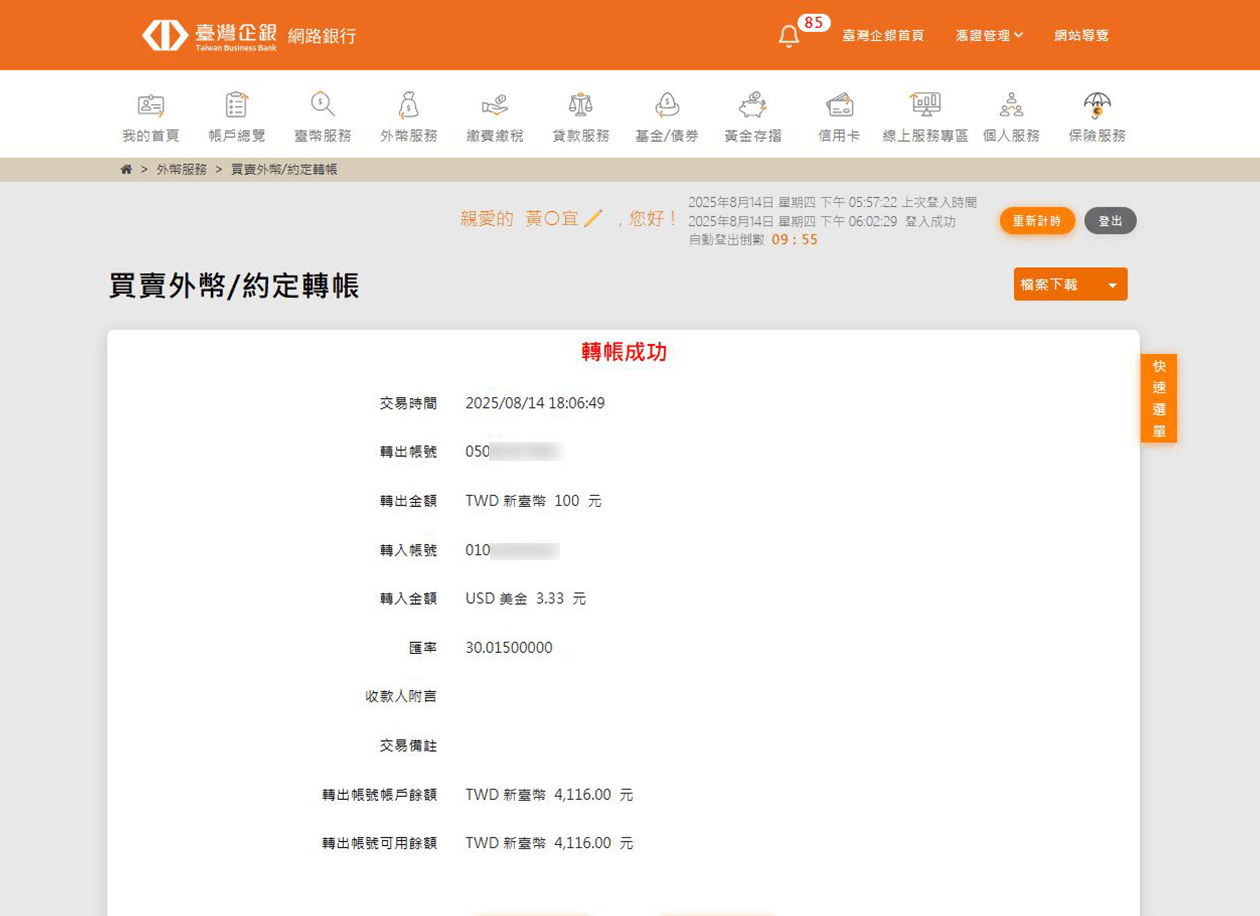View notifications via the bell icon
Viewport: 1260px width, 916px height.
(789, 36)
